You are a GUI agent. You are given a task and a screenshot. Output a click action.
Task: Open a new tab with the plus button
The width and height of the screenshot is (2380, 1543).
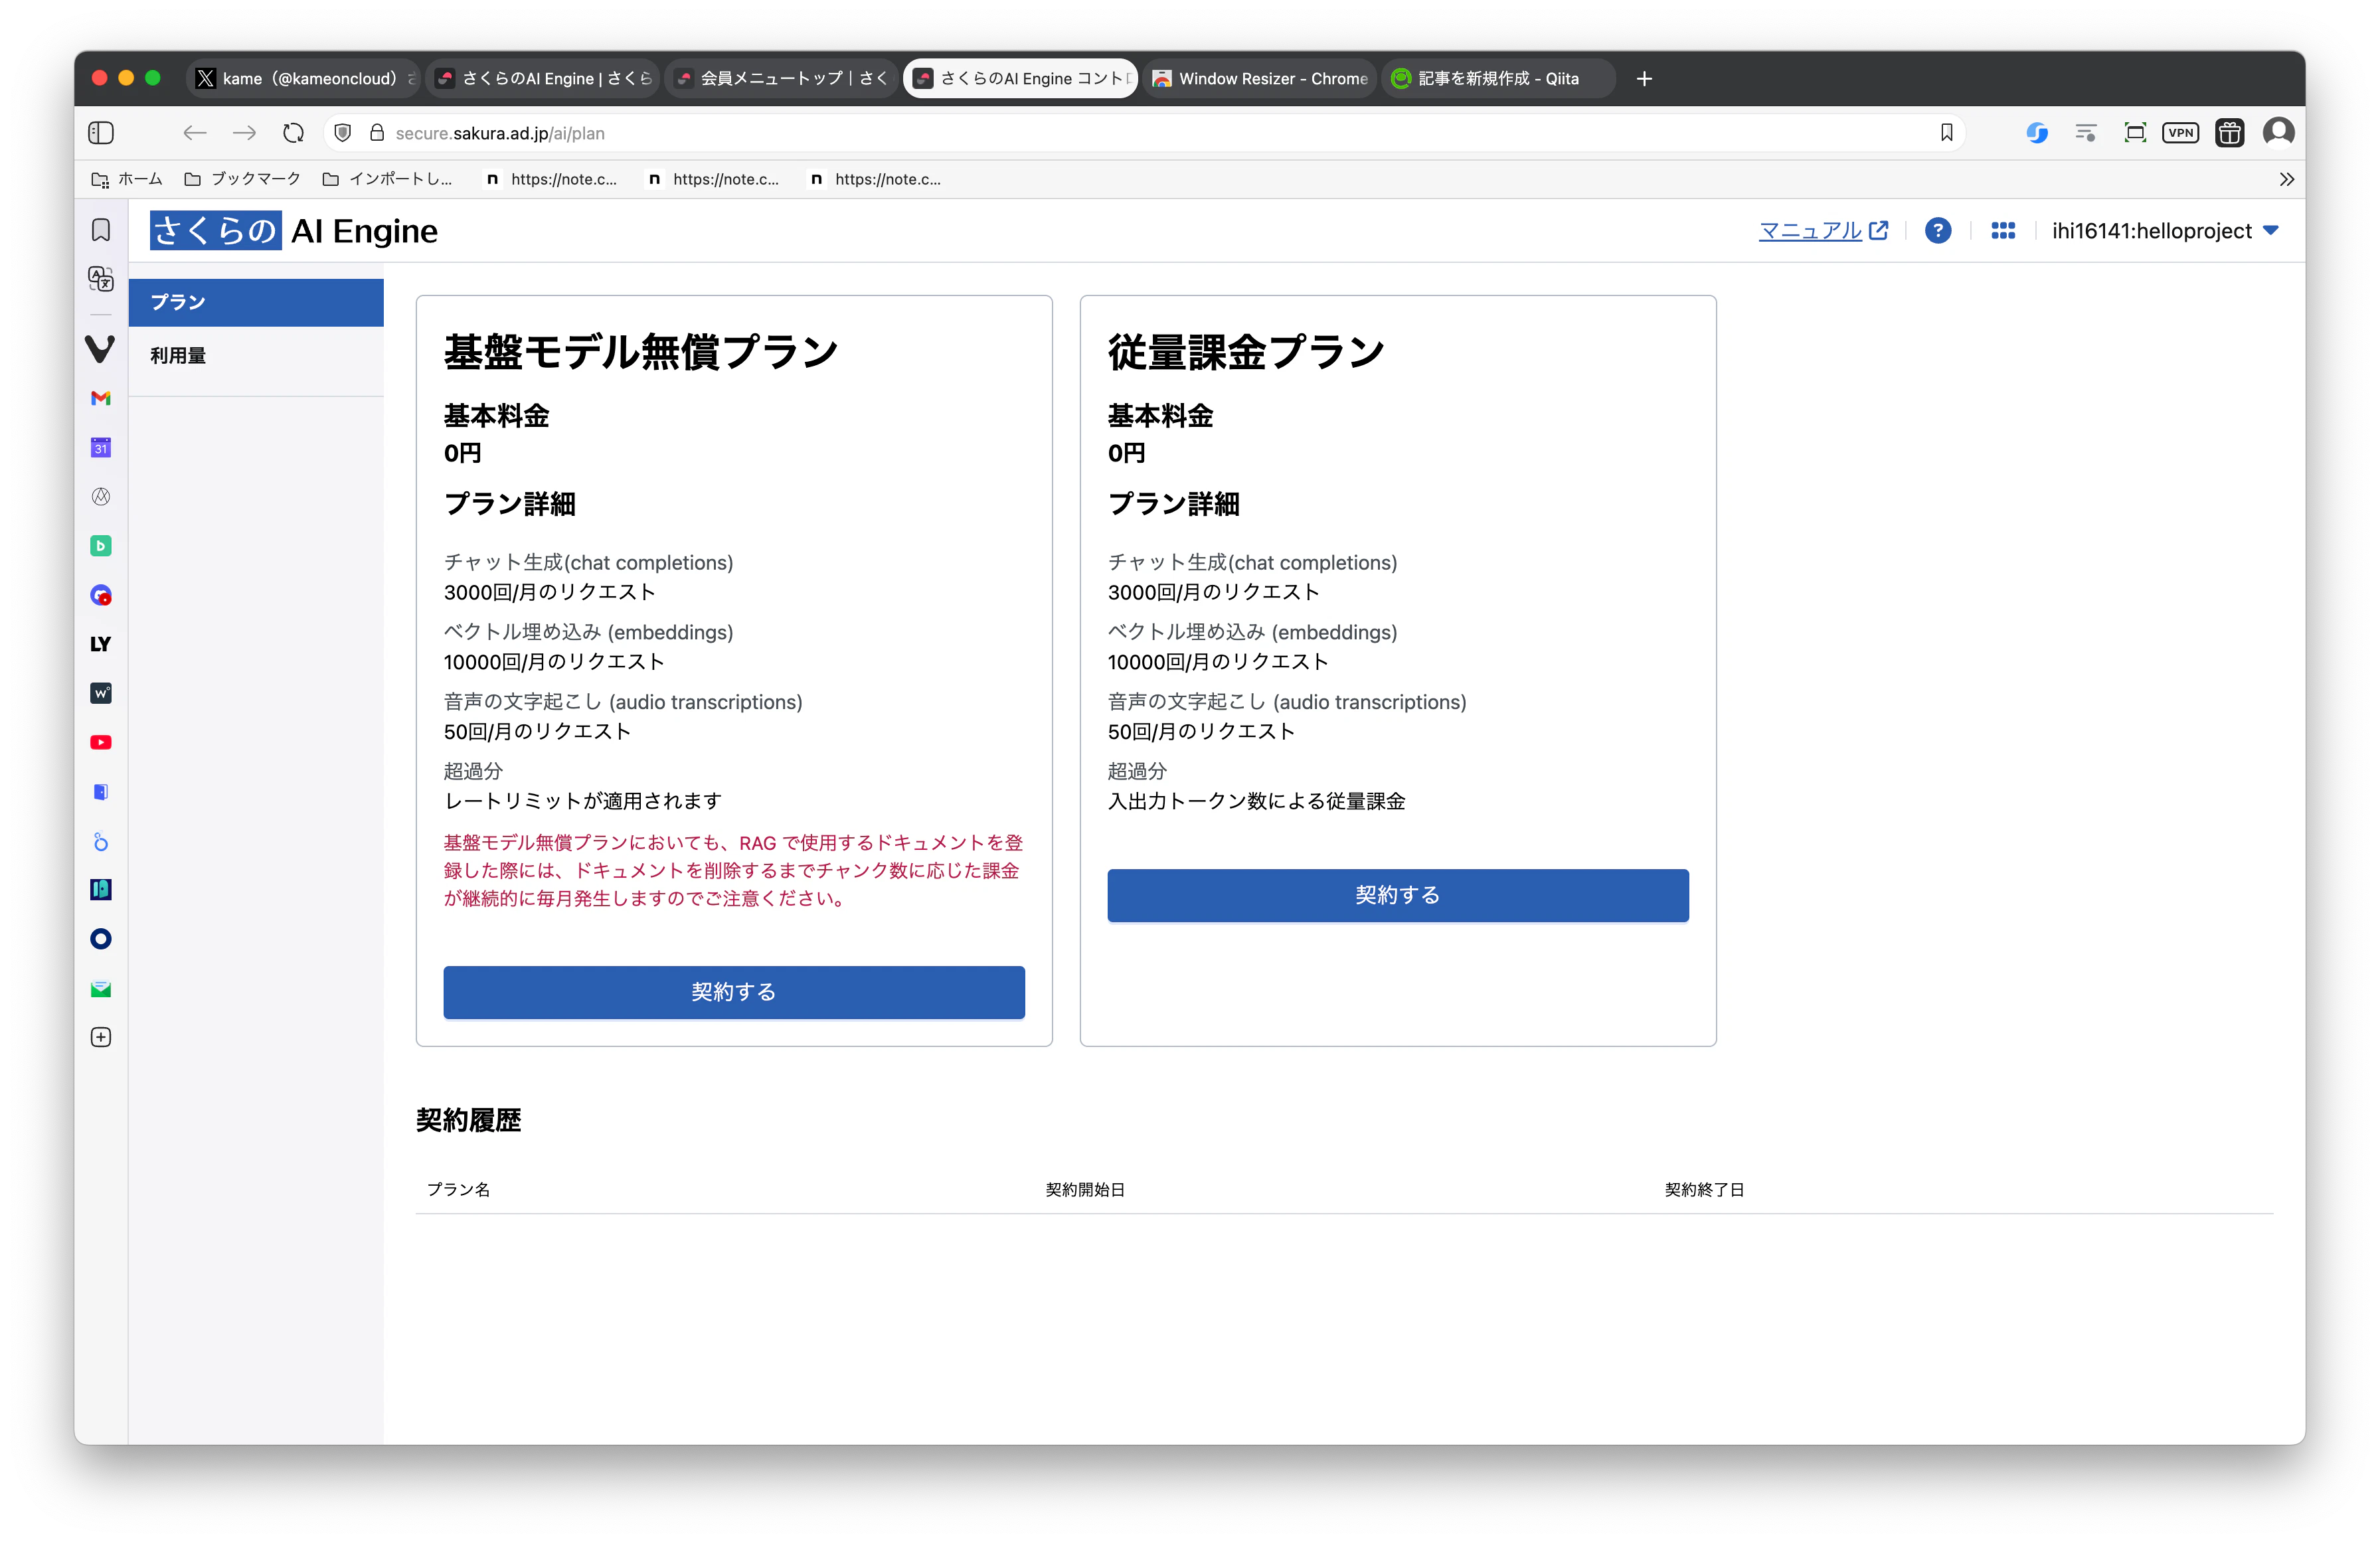[x=1644, y=78]
